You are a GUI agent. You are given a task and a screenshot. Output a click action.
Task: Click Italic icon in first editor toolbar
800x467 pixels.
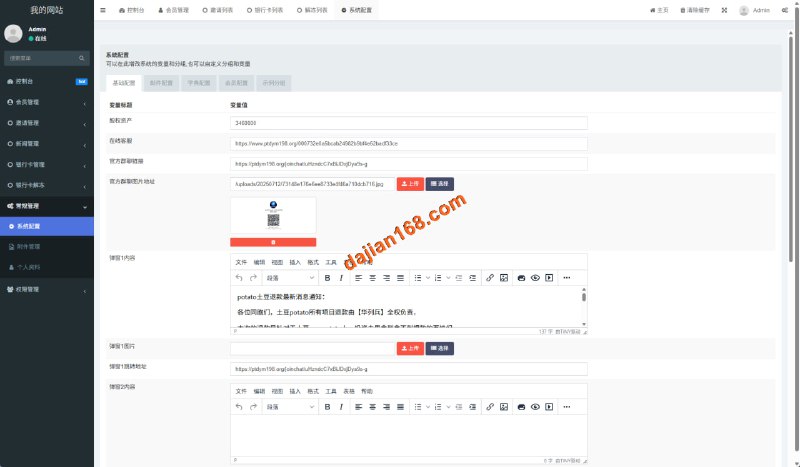341,277
